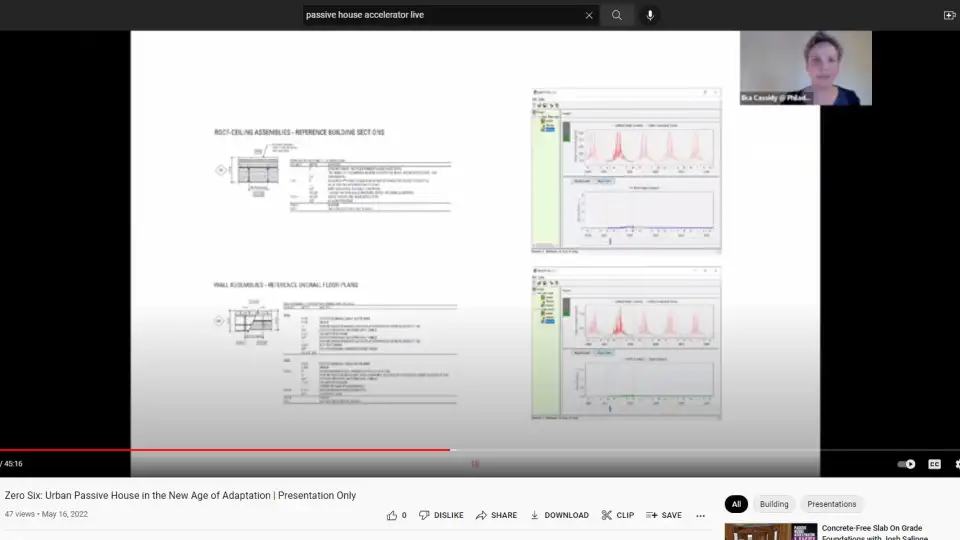This screenshot has width=960, height=540.
Task: Select the Building filter chip
Action: 774,504
